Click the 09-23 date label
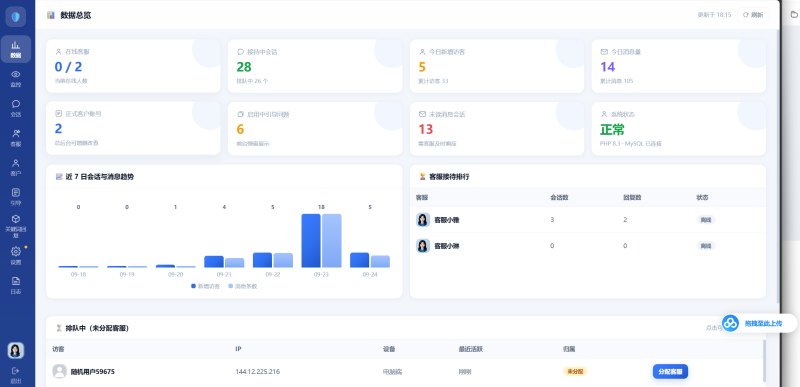This screenshot has height=387, width=800. [321, 274]
